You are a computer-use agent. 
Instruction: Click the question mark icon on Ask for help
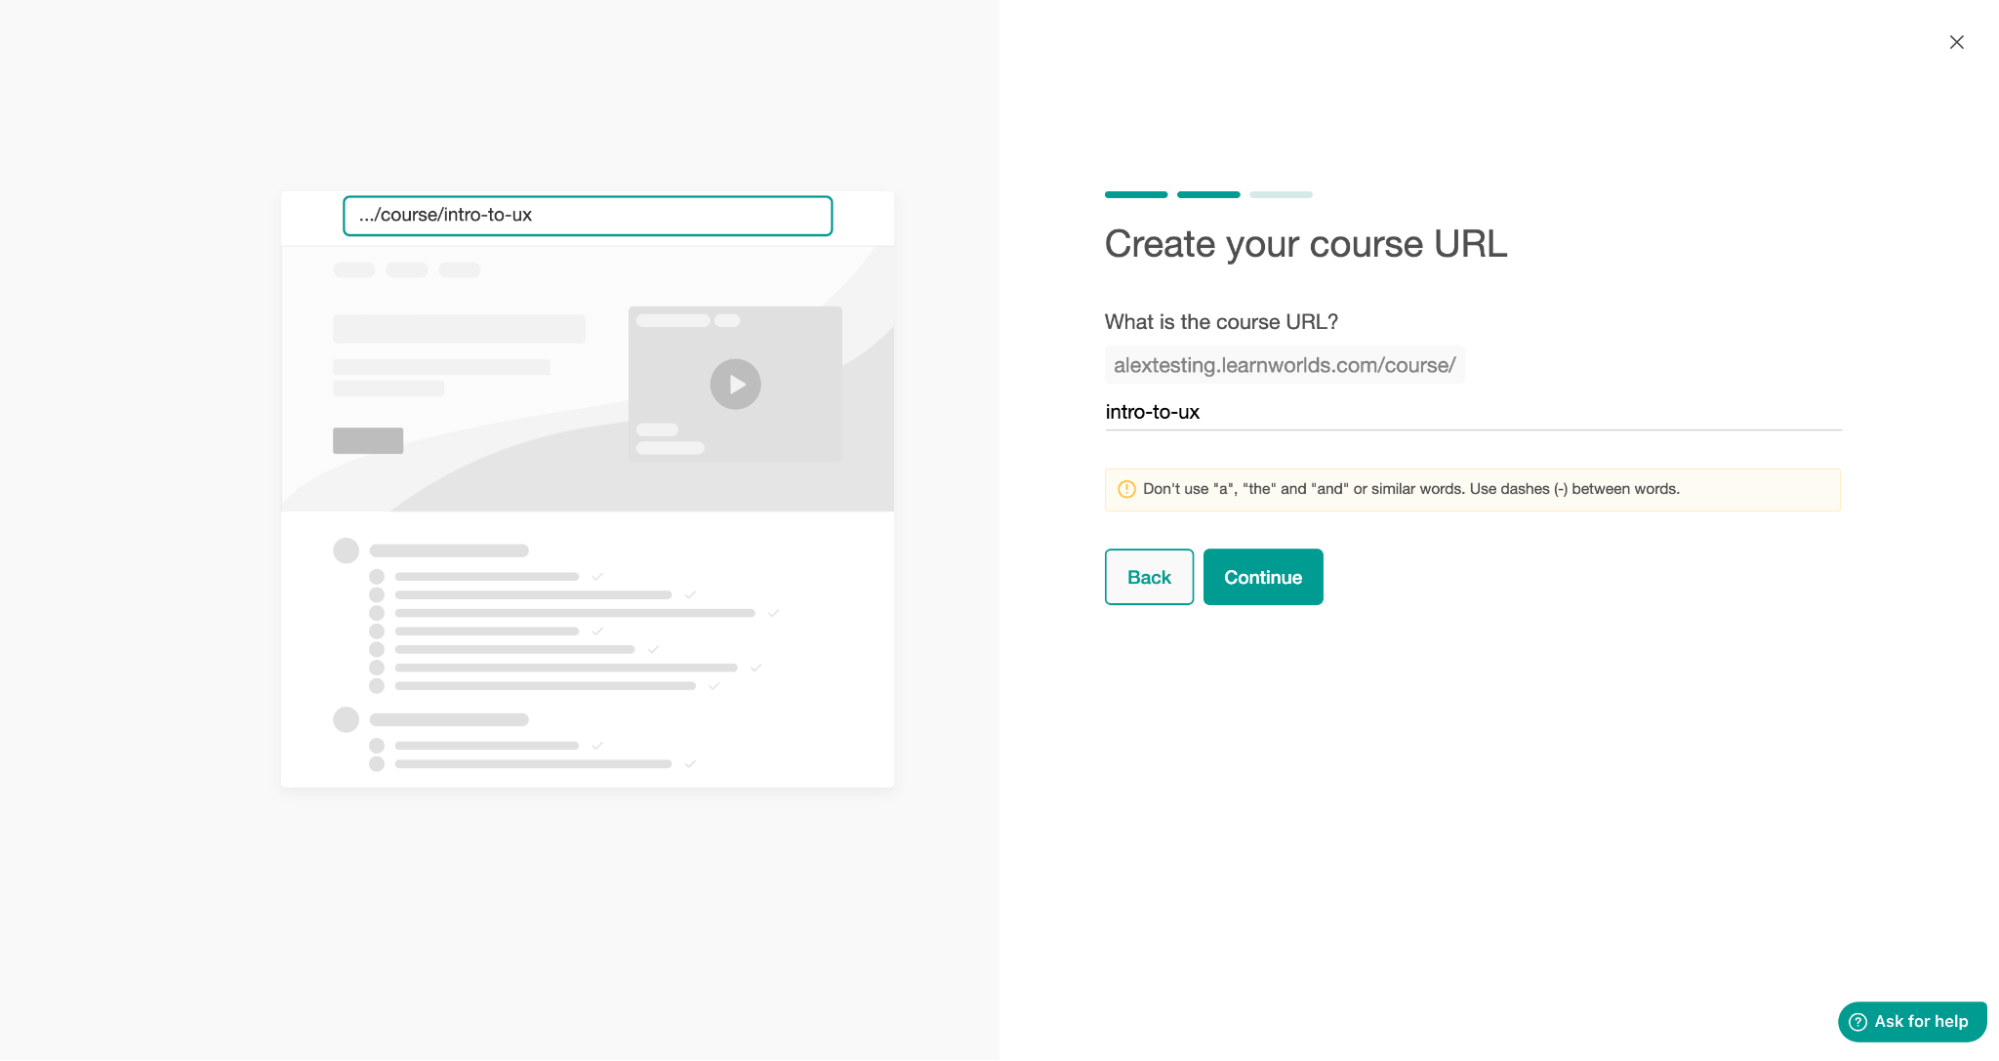1857,1021
